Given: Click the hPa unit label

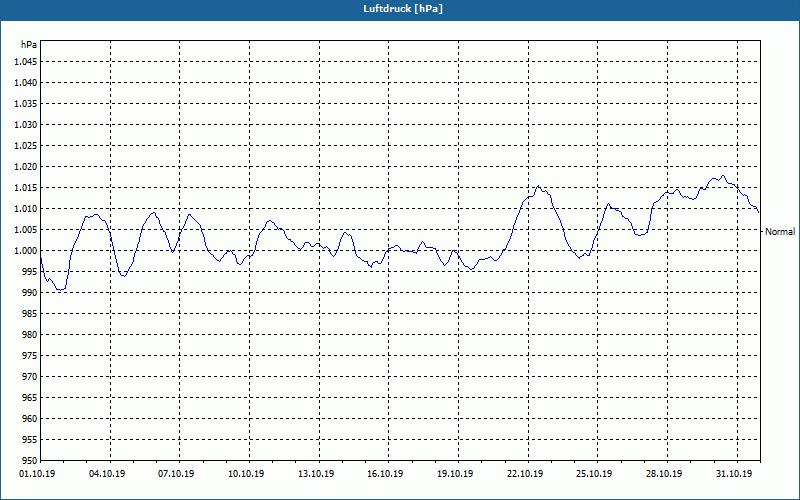Looking at the screenshot, I should pos(29,45).
